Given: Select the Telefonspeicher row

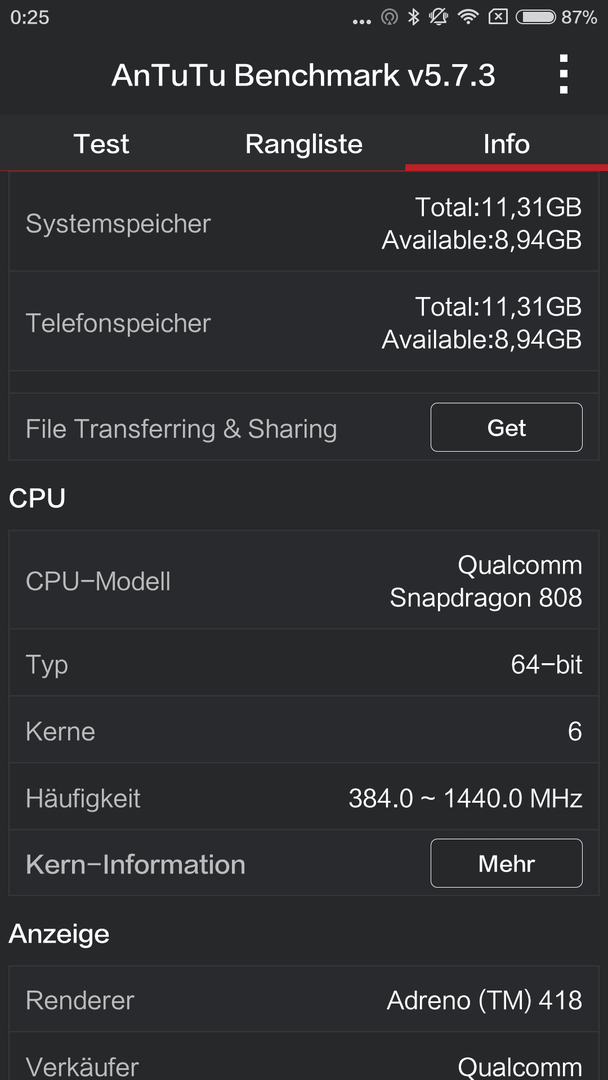Looking at the screenshot, I should click(304, 322).
